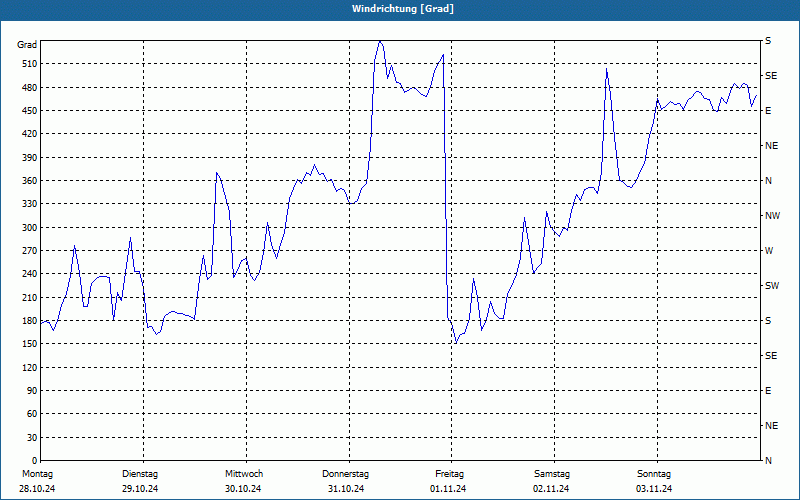This screenshot has width=800, height=500.
Task: Pick the 390 value on the left axis
Action: click(x=30, y=158)
